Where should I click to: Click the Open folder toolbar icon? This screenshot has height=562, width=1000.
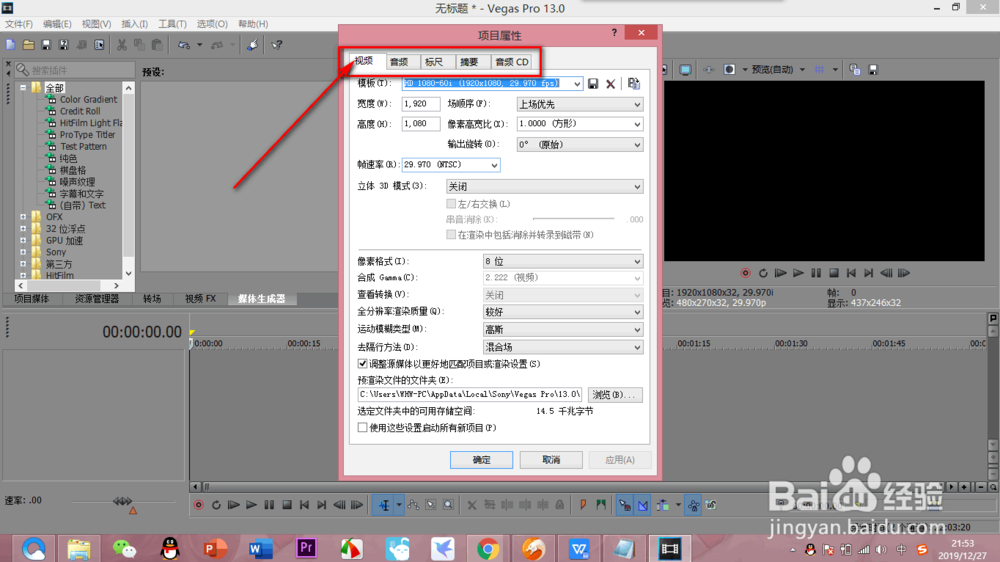[28, 45]
